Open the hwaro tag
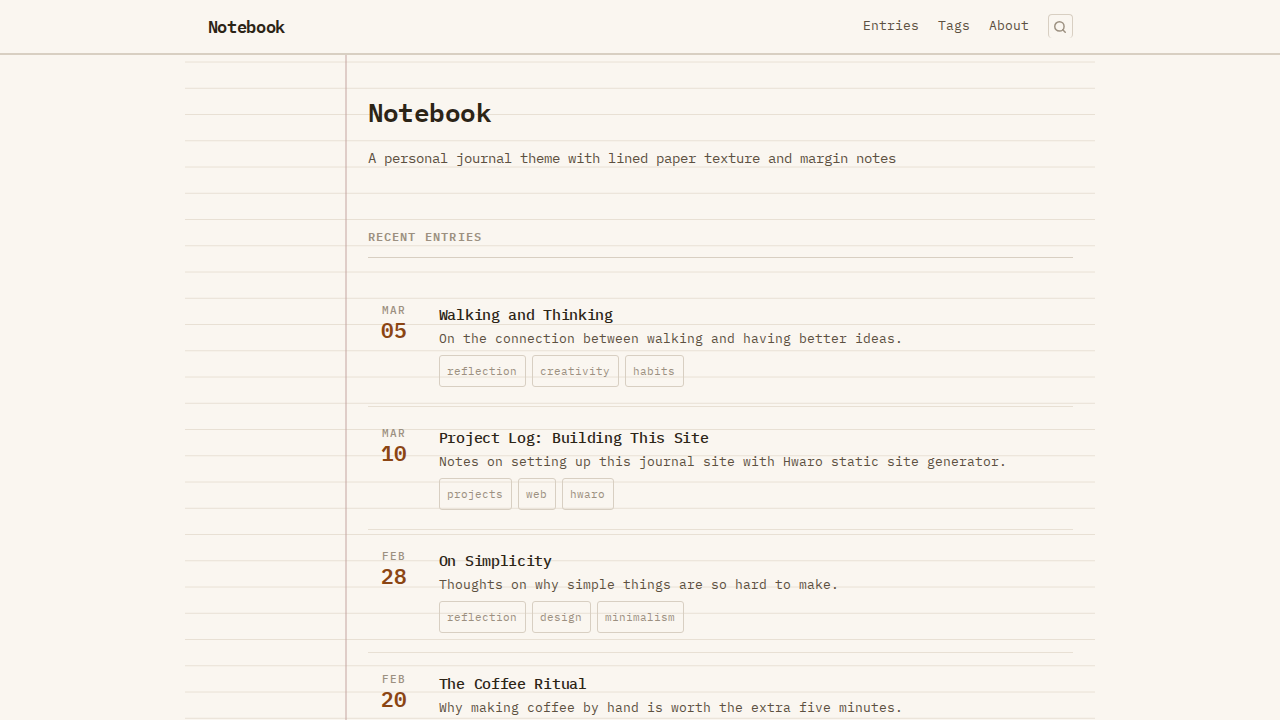Image resolution: width=1280 pixels, height=720 pixels. coord(587,494)
